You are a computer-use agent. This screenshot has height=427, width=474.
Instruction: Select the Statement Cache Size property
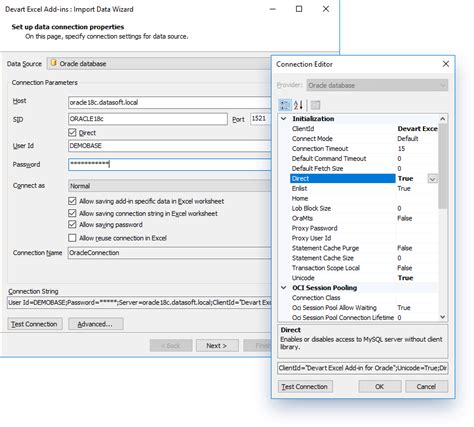pyautogui.click(x=364, y=258)
